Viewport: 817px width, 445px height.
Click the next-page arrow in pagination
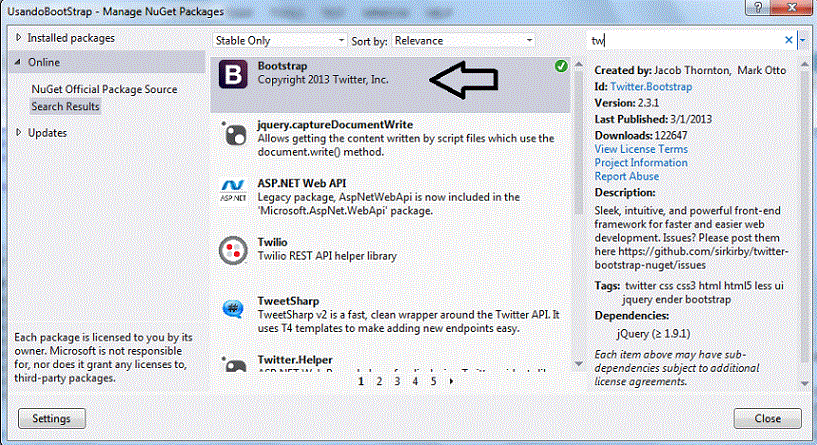(x=451, y=381)
